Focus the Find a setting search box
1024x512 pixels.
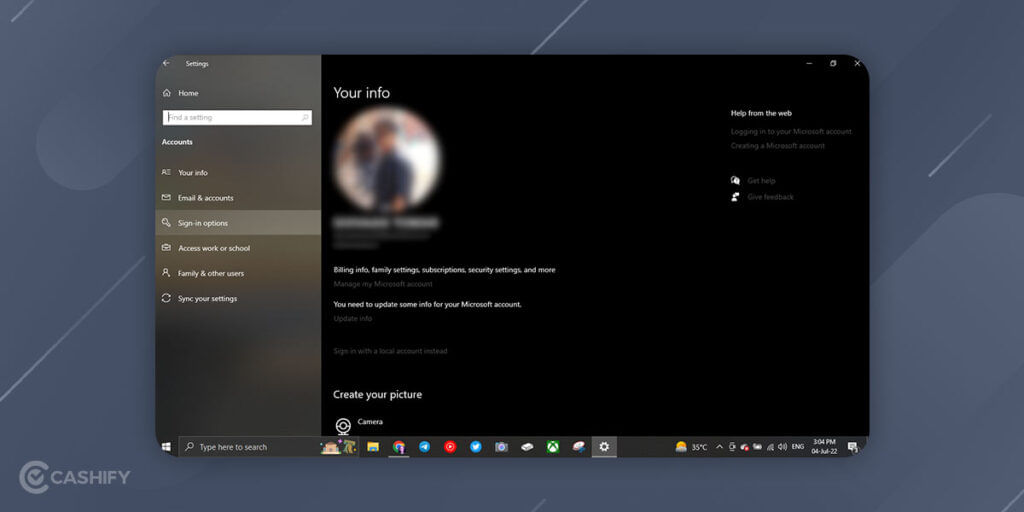(237, 118)
